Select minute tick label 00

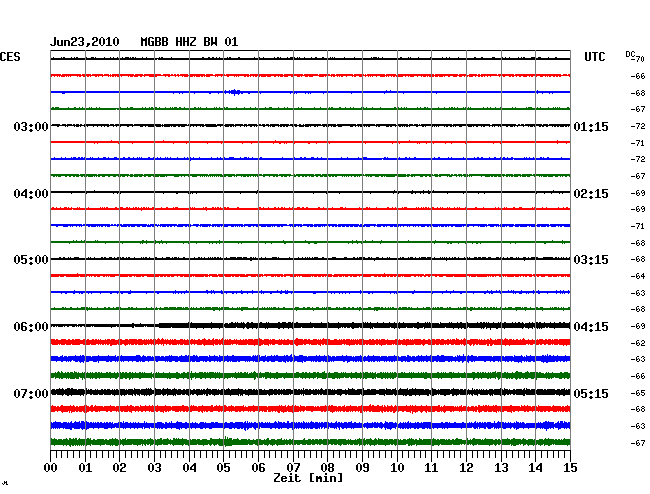[x=51, y=467]
